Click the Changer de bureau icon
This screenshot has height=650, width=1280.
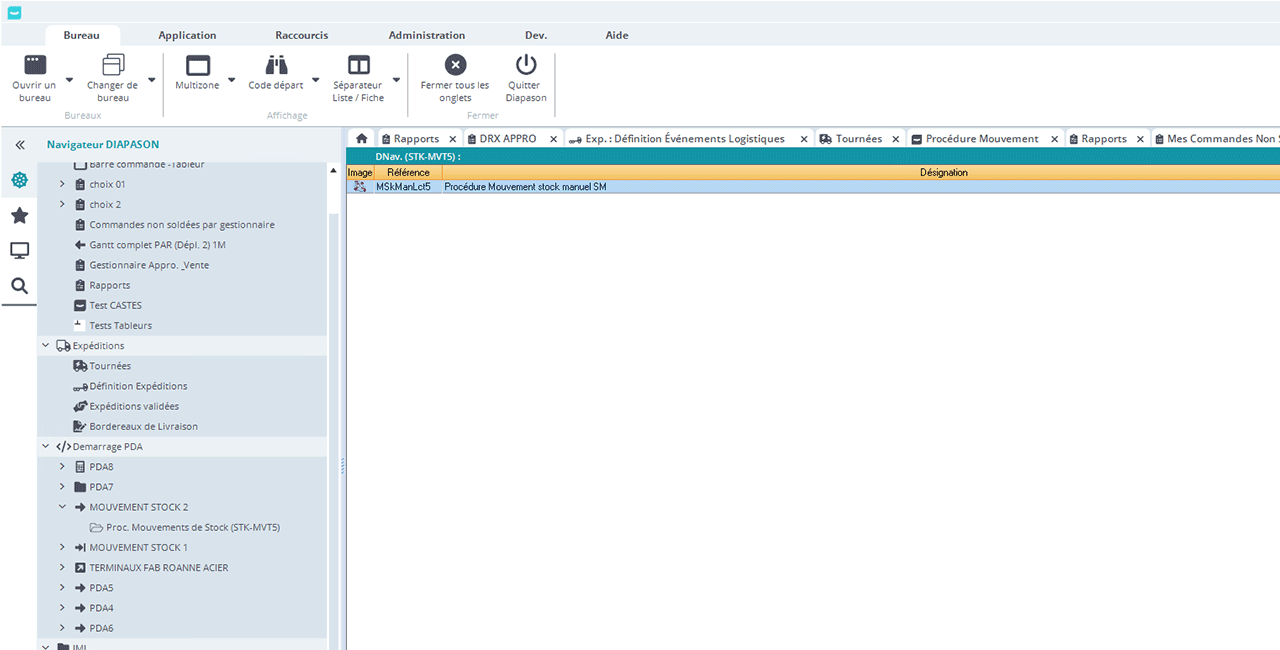tap(113, 65)
